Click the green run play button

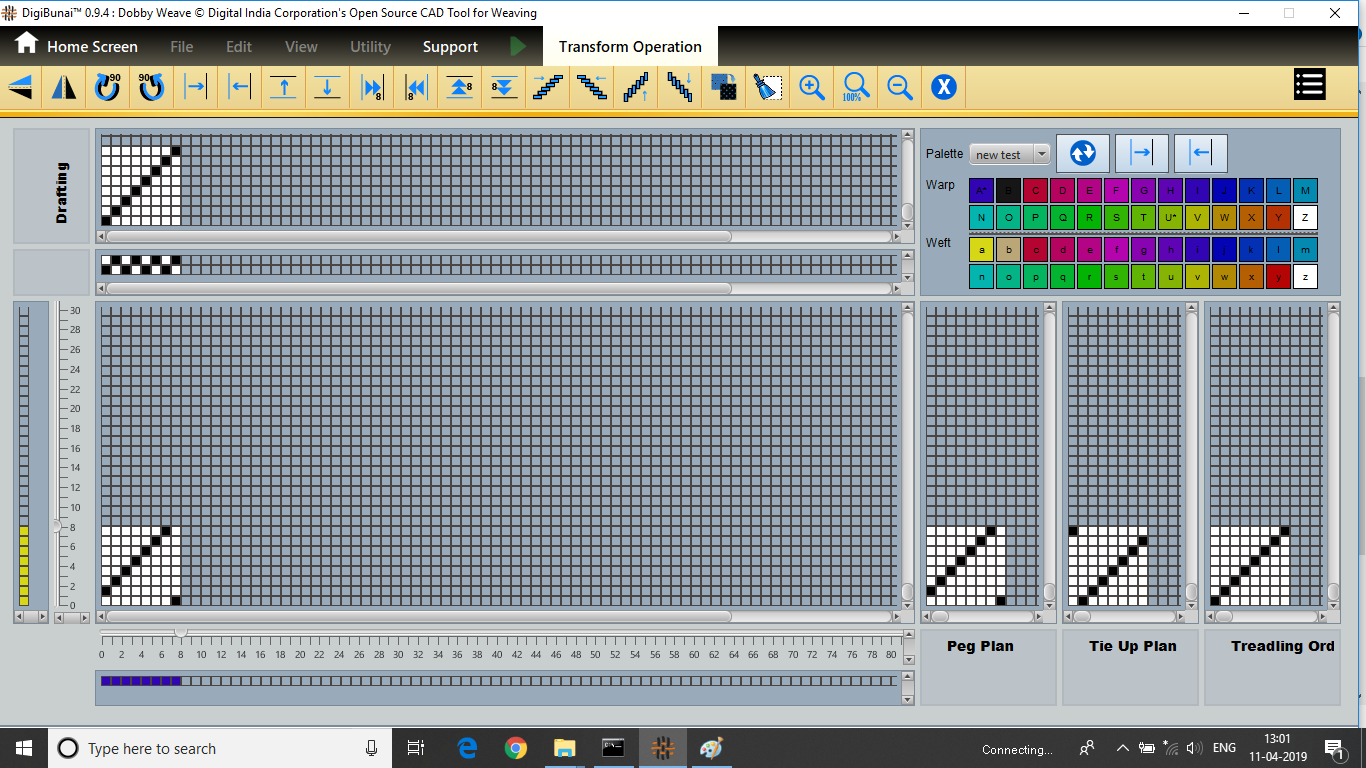[x=517, y=46]
